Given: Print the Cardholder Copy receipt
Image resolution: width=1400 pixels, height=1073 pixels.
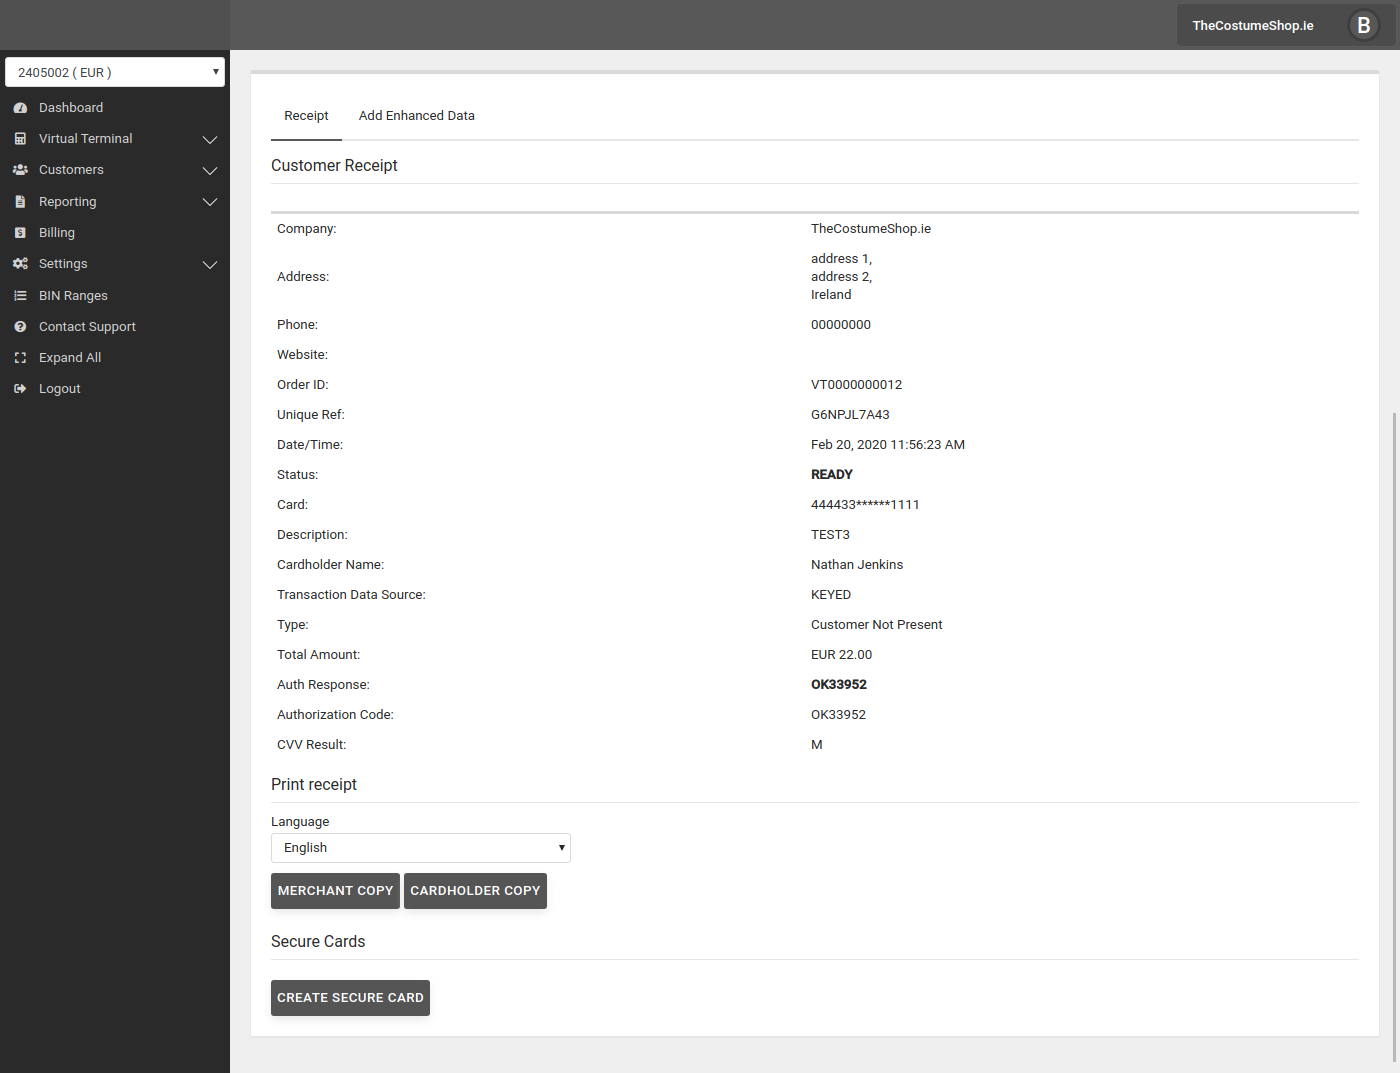Looking at the screenshot, I should pos(475,891).
